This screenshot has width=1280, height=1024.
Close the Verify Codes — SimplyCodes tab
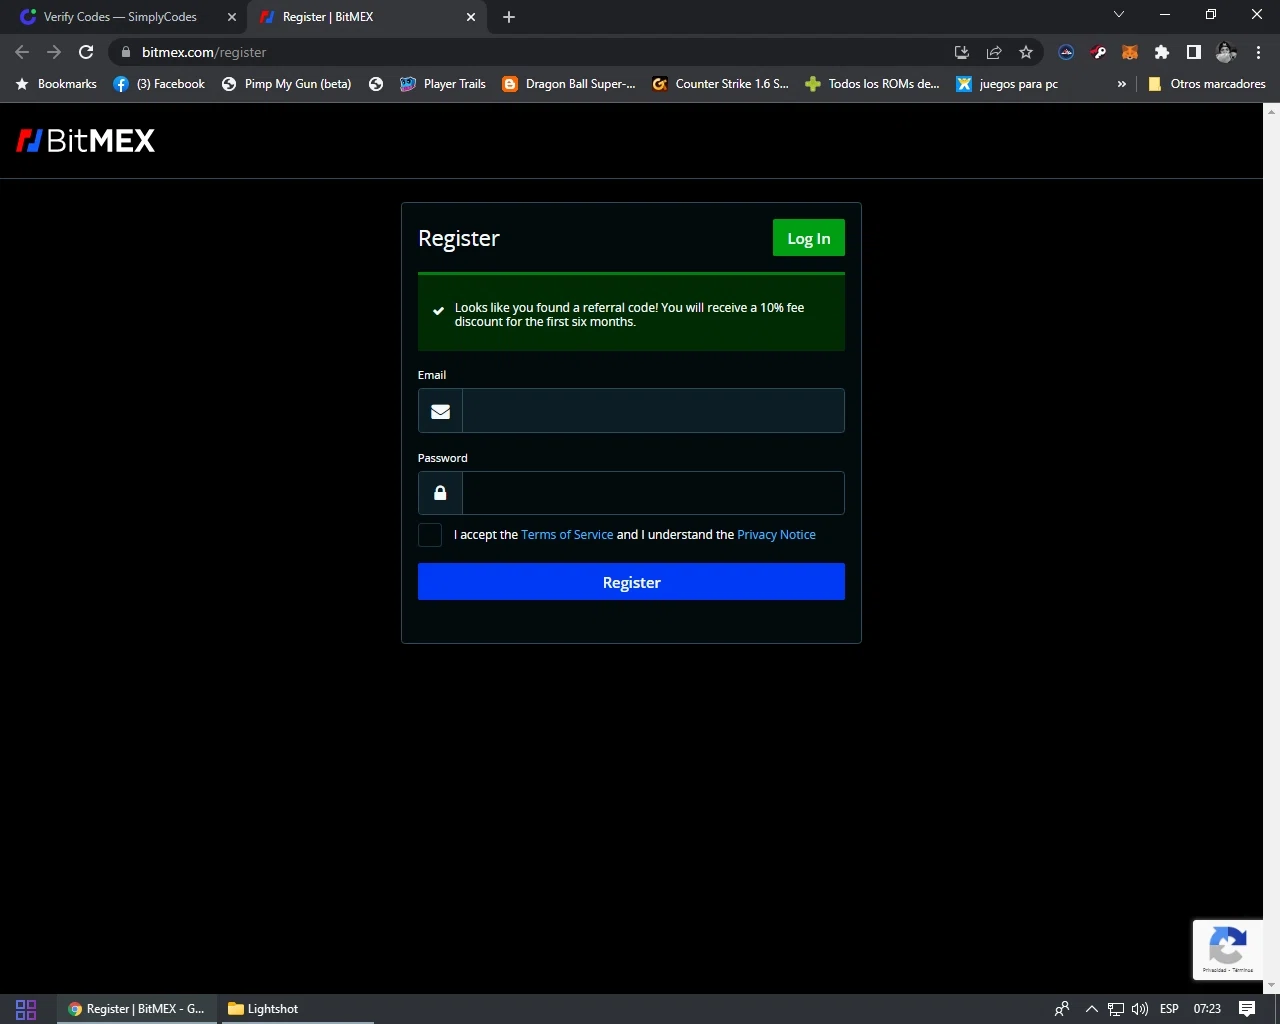232,17
